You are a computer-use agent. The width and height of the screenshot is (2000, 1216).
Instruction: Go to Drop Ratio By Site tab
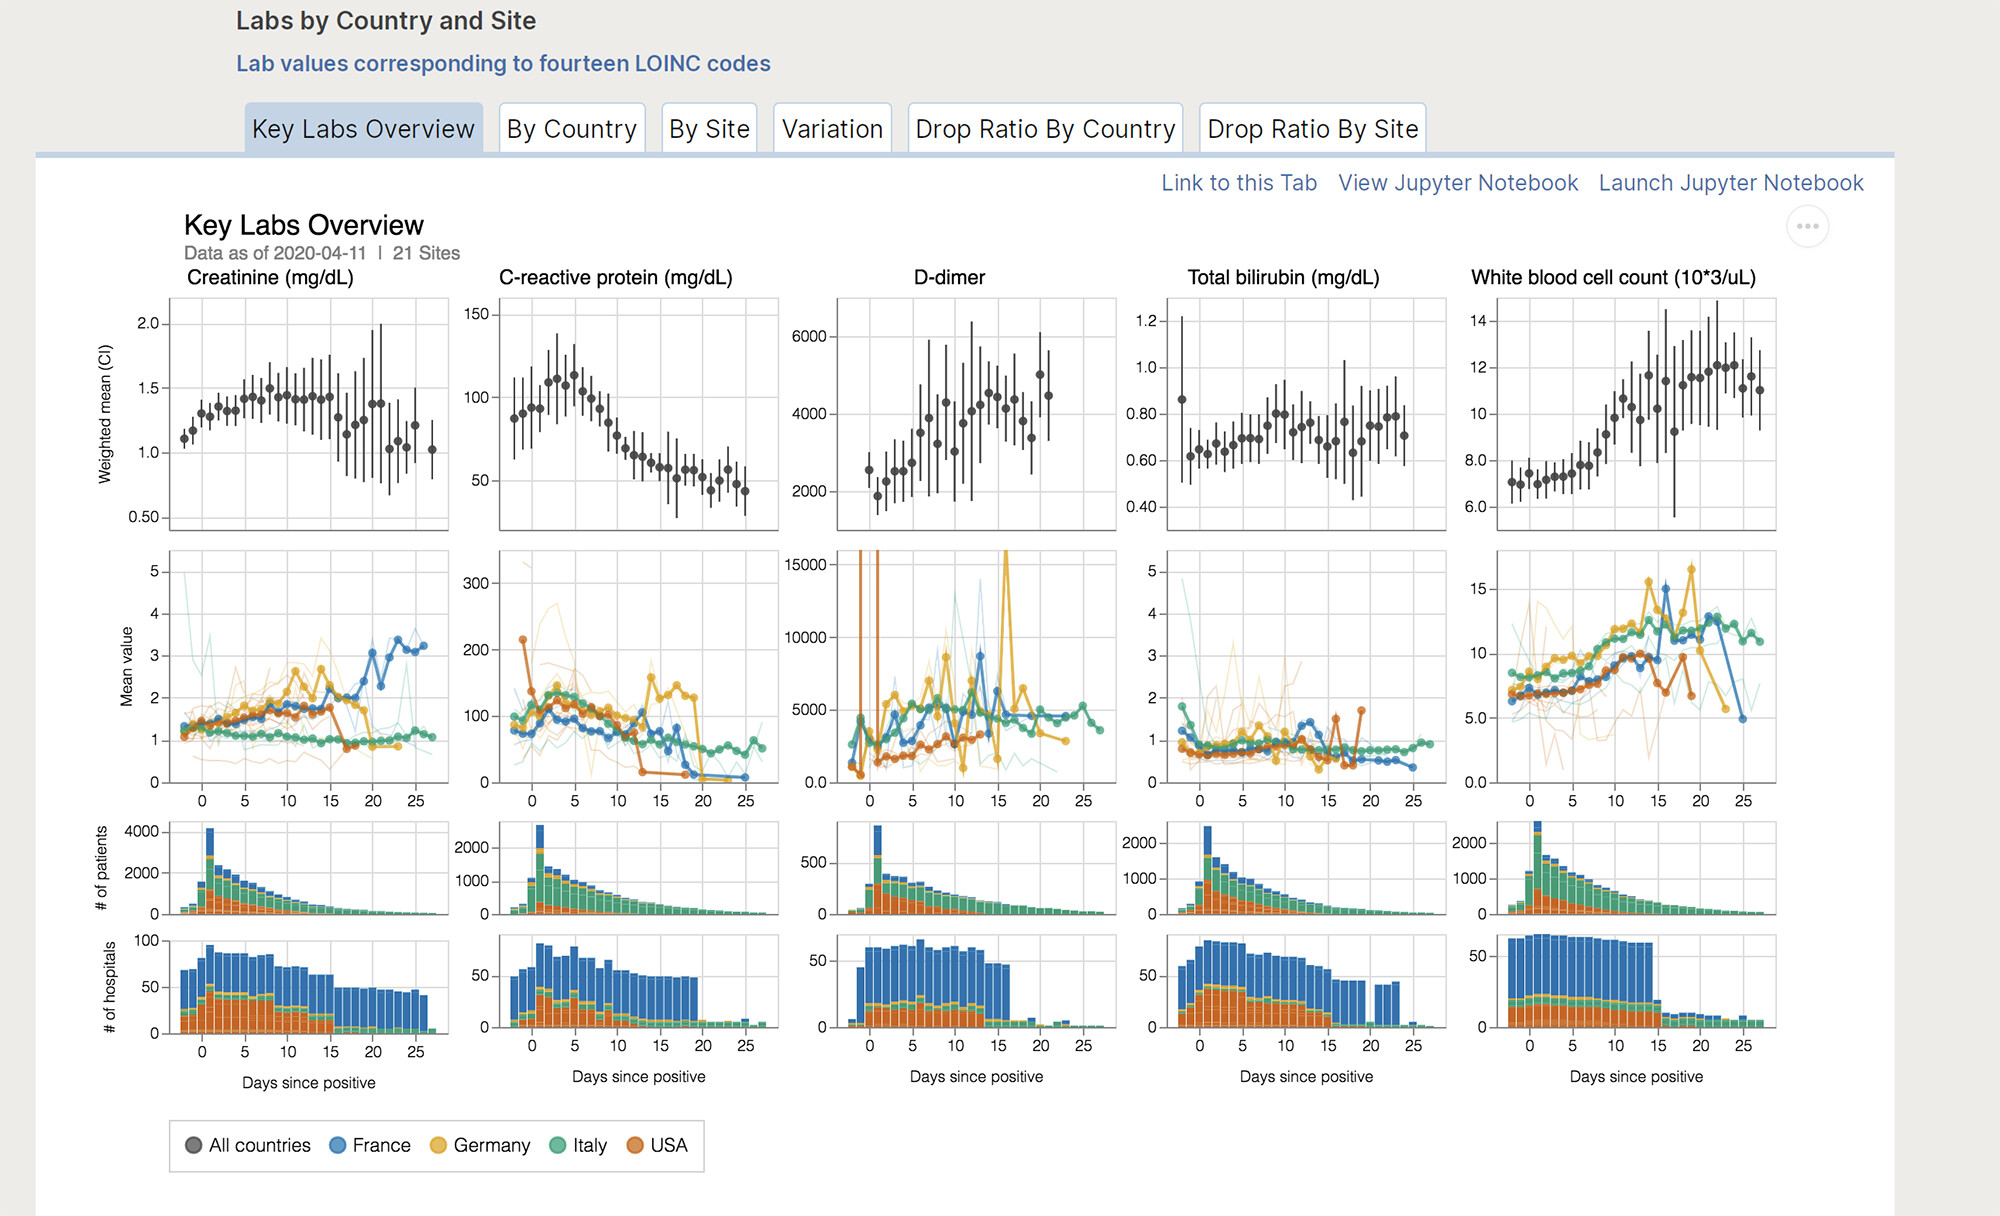1312,129
